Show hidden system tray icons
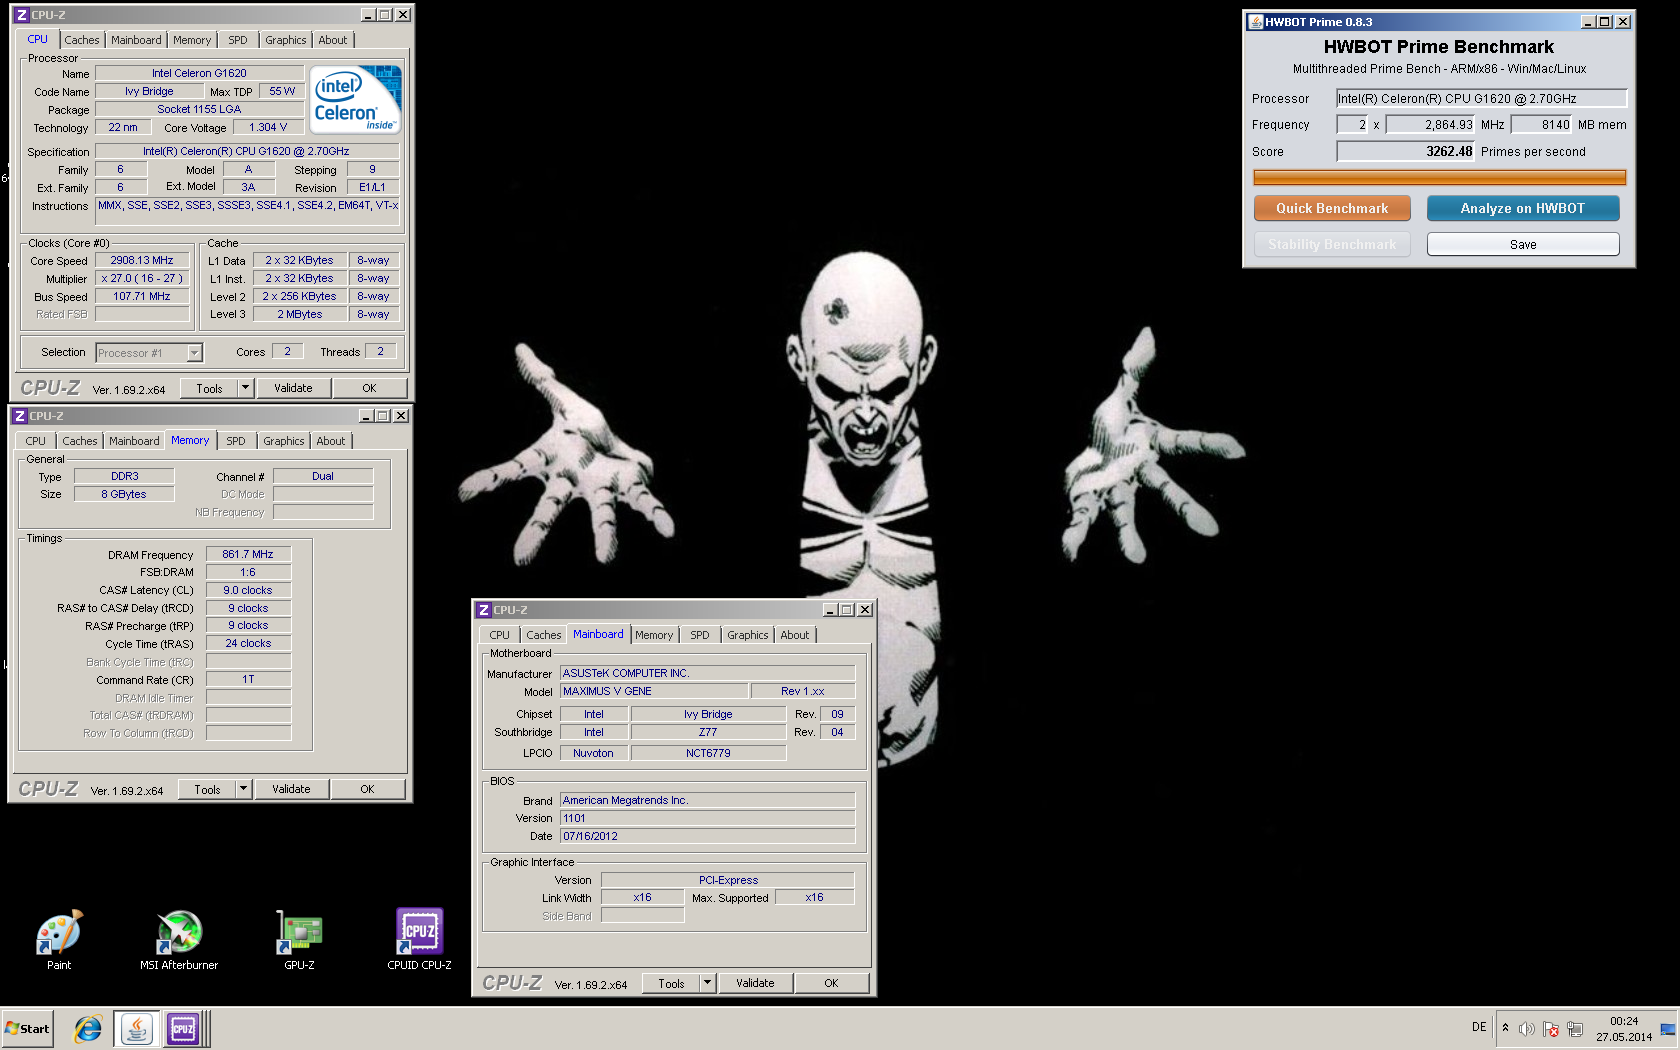 click(x=1505, y=1028)
